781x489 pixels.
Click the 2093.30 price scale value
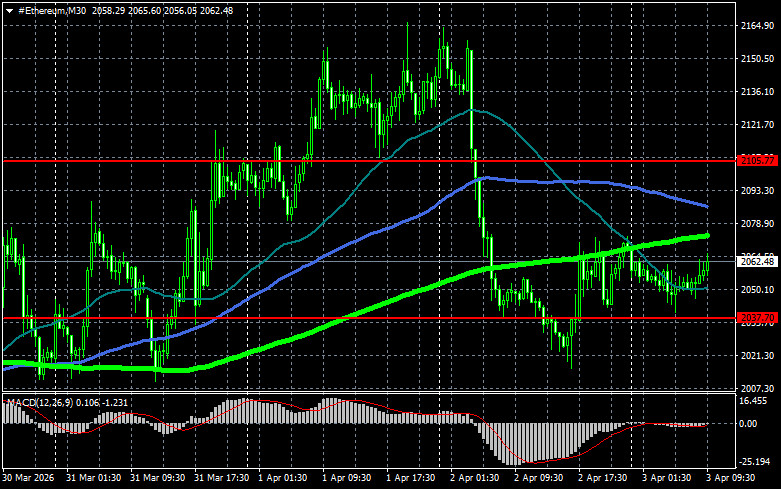758,191
